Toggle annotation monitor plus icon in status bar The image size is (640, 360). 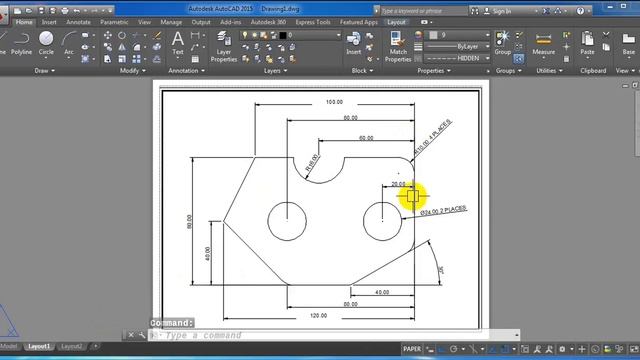point(582,349)
